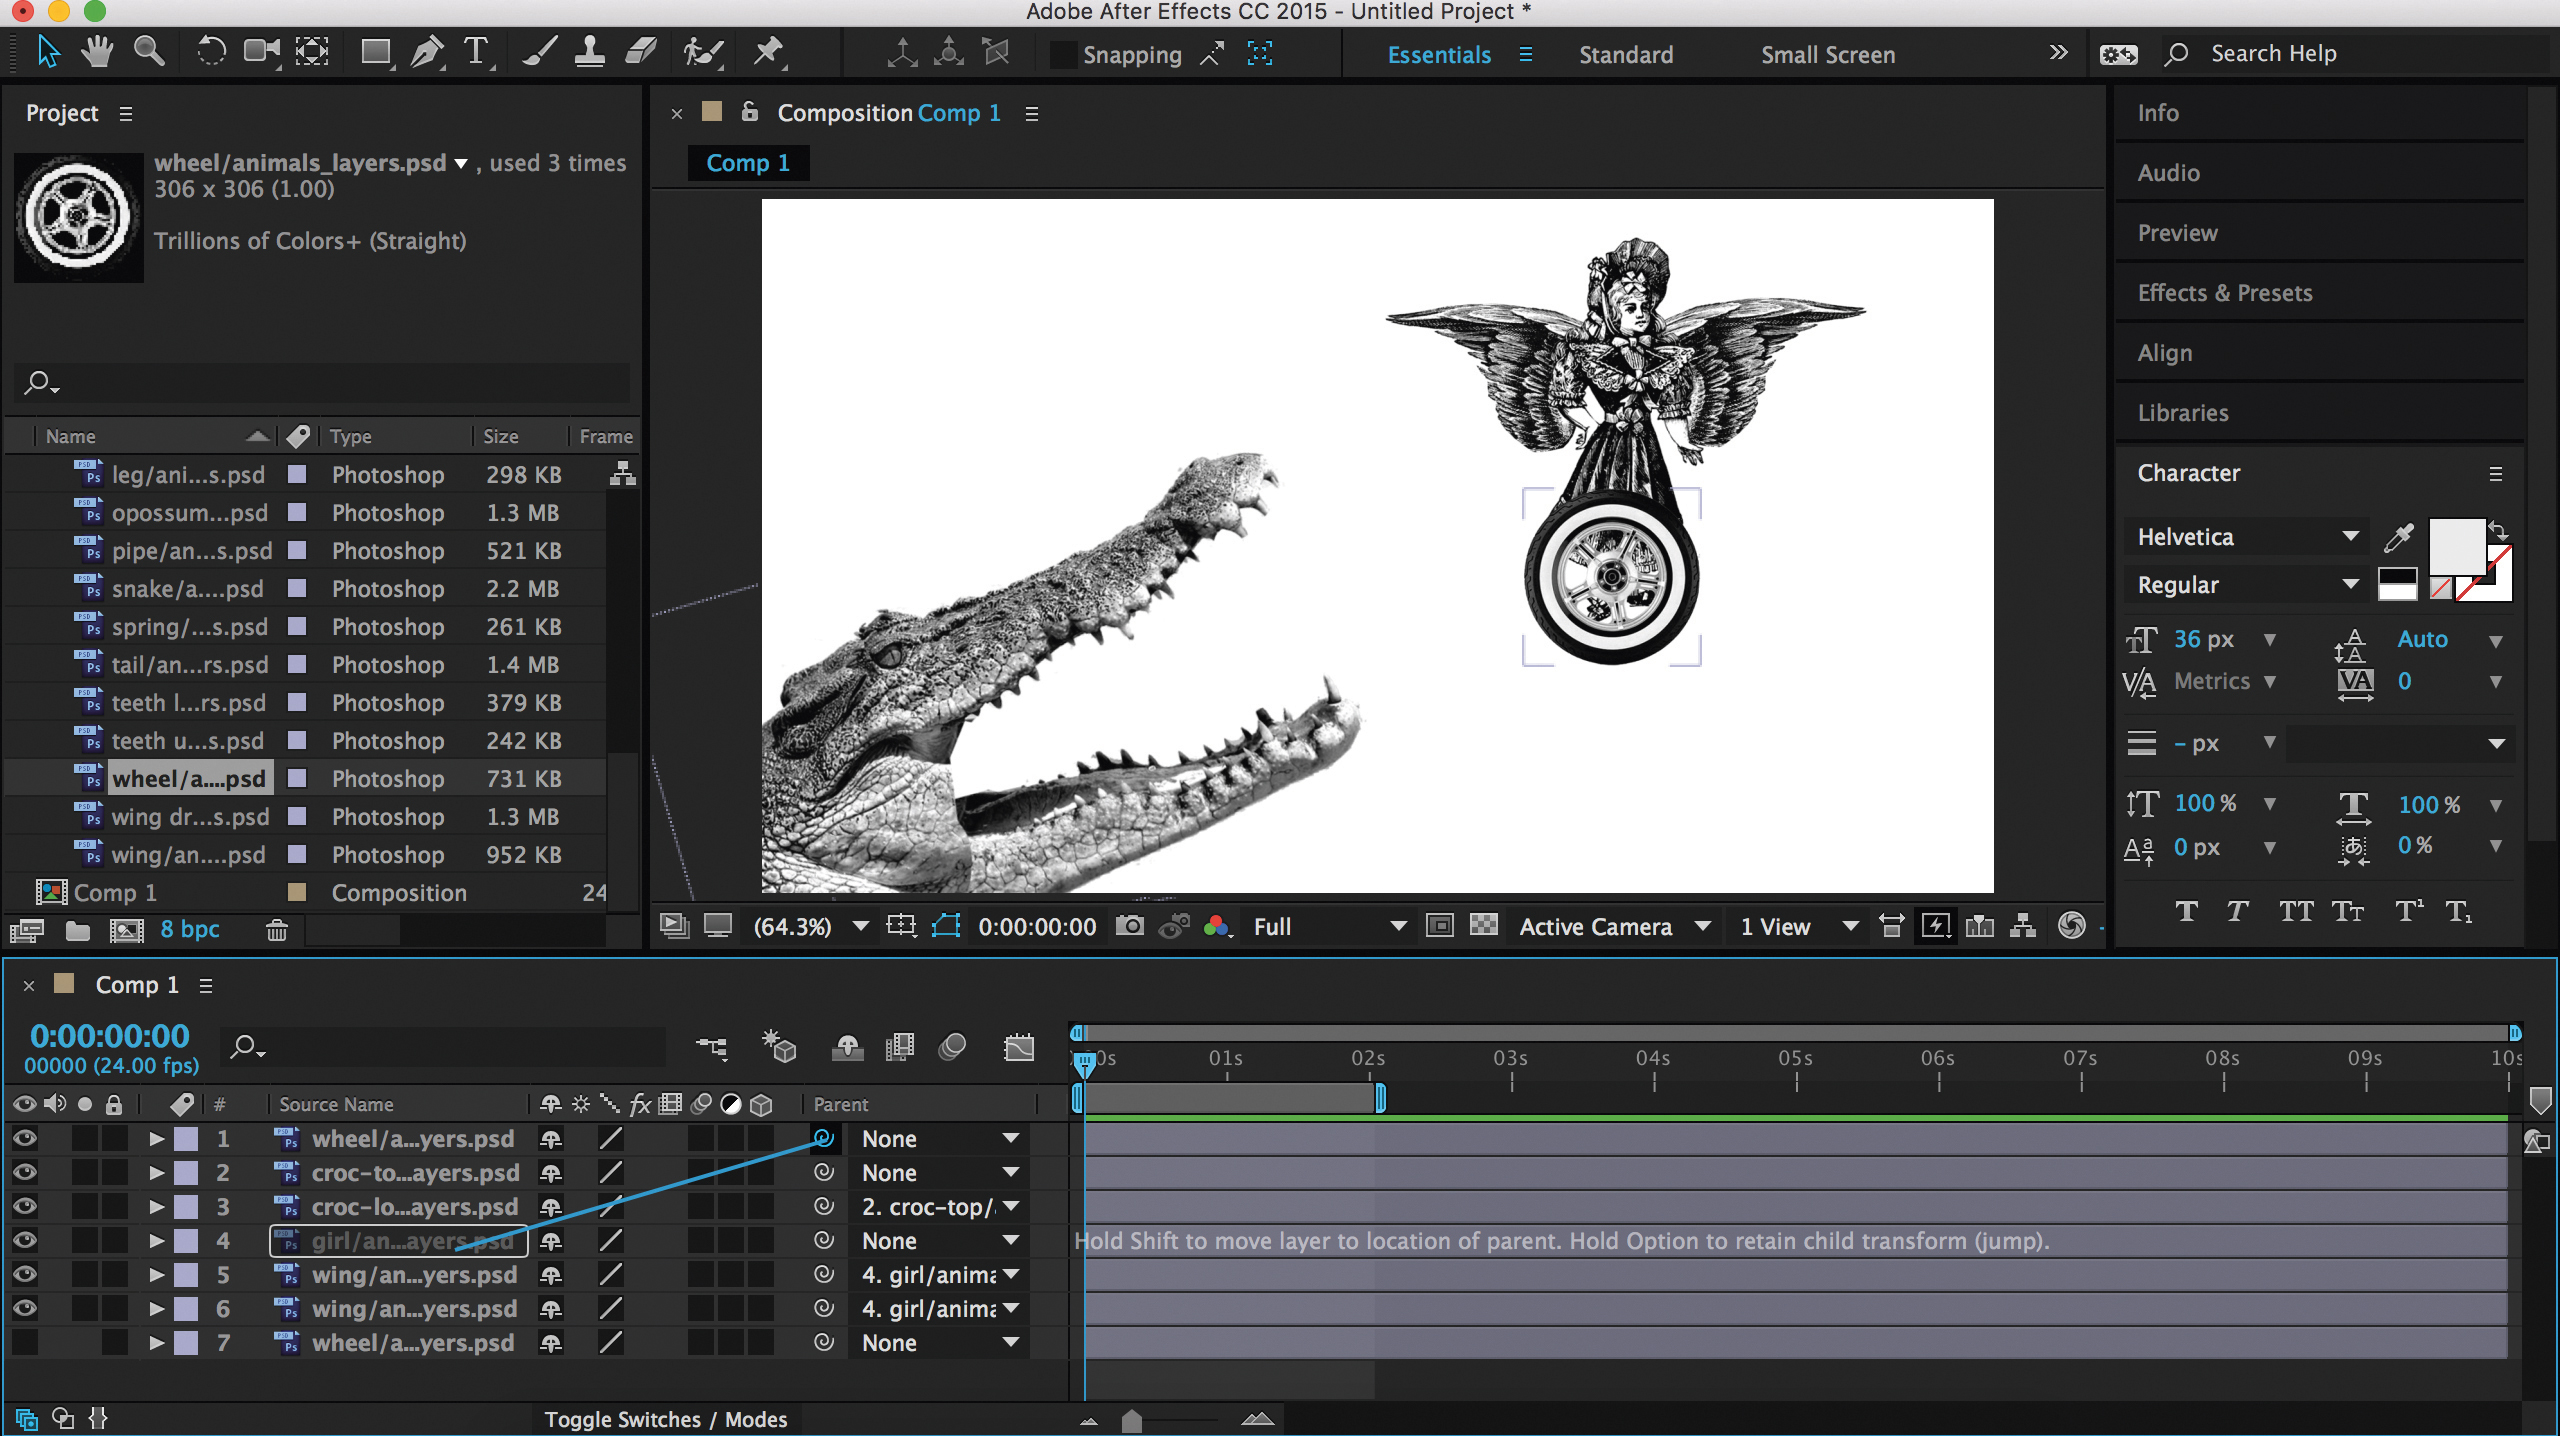Switch to the Standard workspace
The image size is (2560, 1436).
coord(1625,55)
